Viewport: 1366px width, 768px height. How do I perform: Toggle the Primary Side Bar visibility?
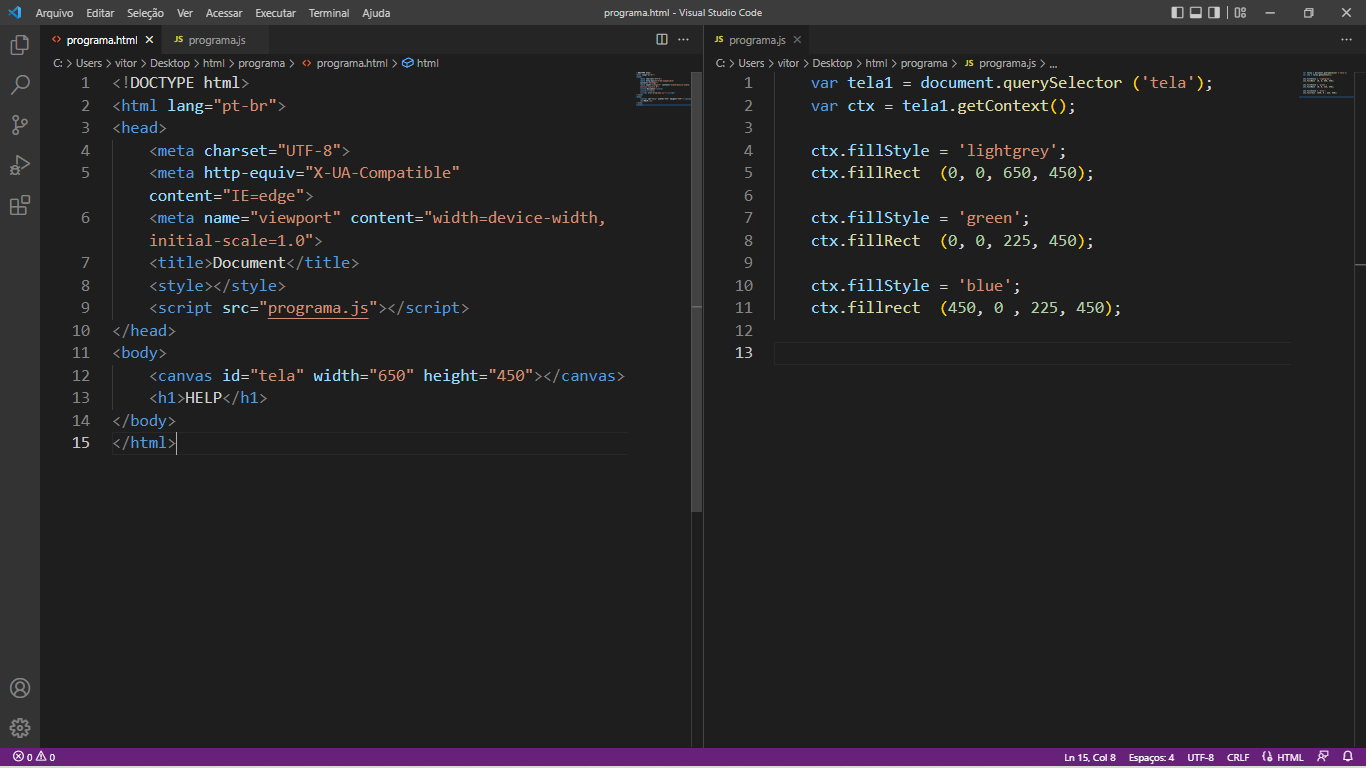point(1177,13)
